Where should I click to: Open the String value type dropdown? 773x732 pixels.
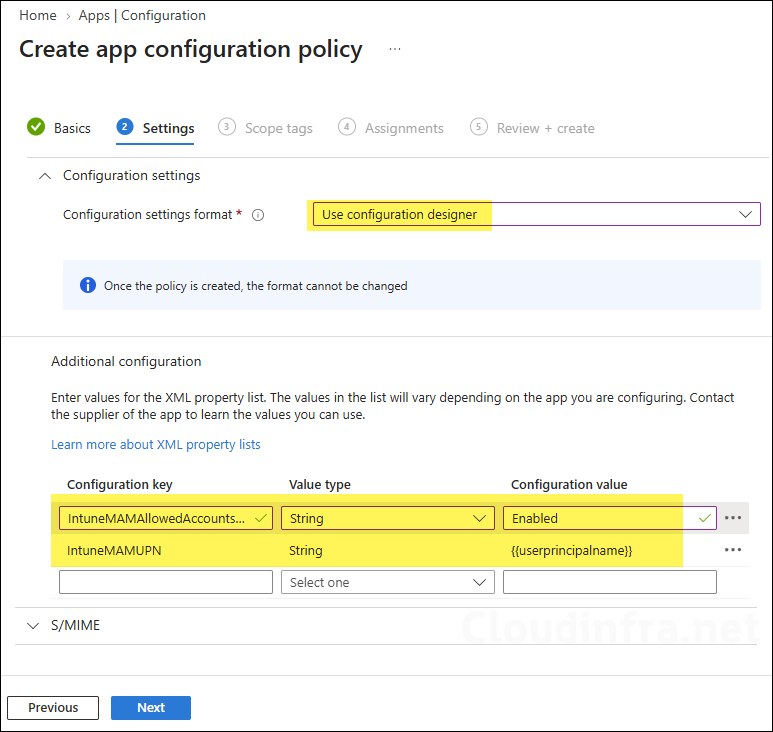pyautogui.click(x=387, y=518)
